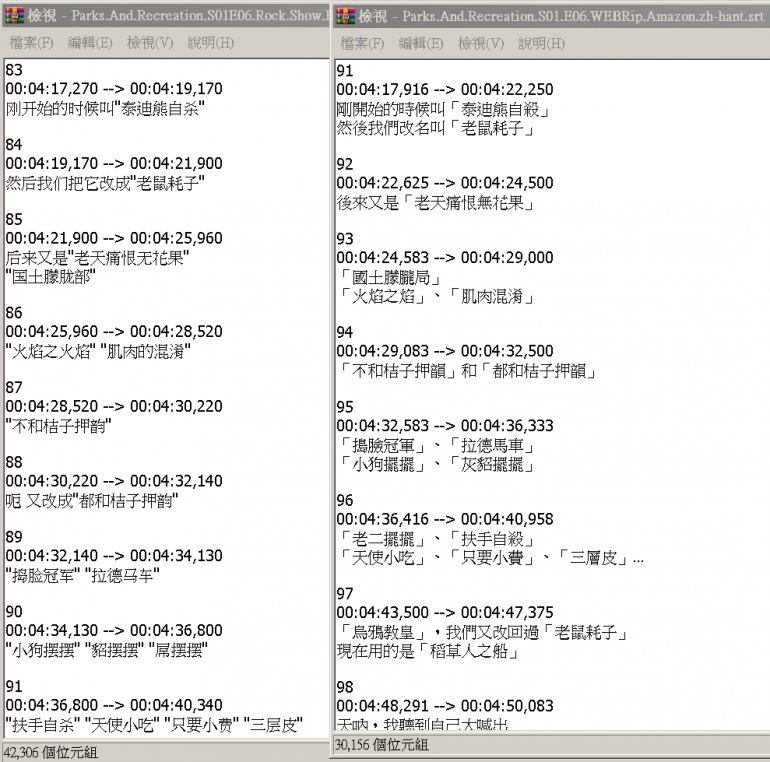Click line 「小狗擺擺」、「灰貂擺擺」
Viewport: 770px width, 762px height.
[436, 464]
